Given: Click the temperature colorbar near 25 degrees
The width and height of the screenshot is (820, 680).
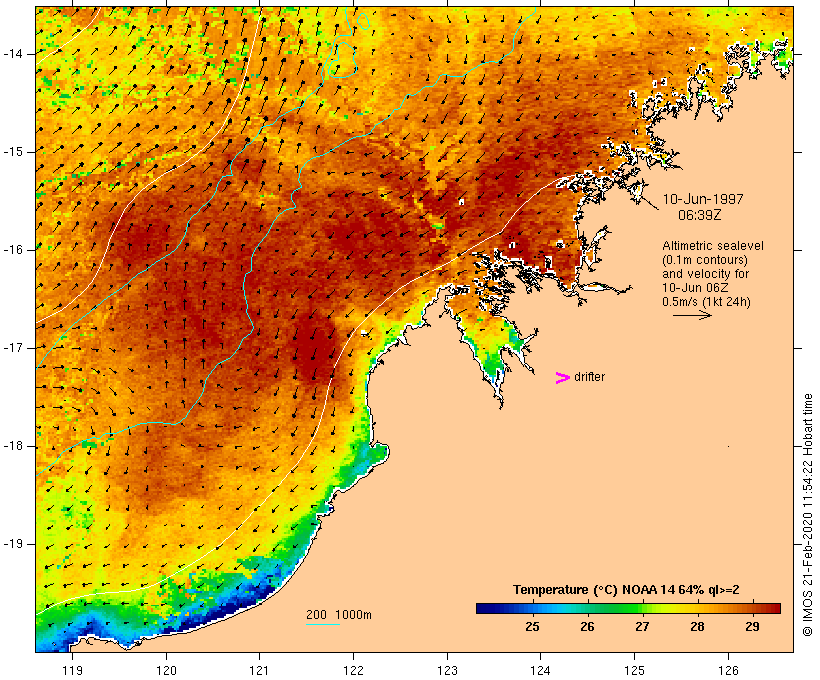Looking at the screenshot, I should click(532, 608).
